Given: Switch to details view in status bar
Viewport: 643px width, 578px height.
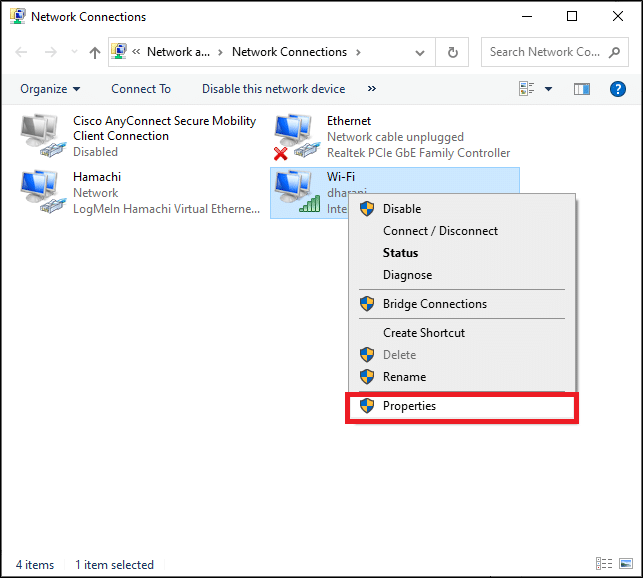Looking at the screenshot, I should [603, 565].
